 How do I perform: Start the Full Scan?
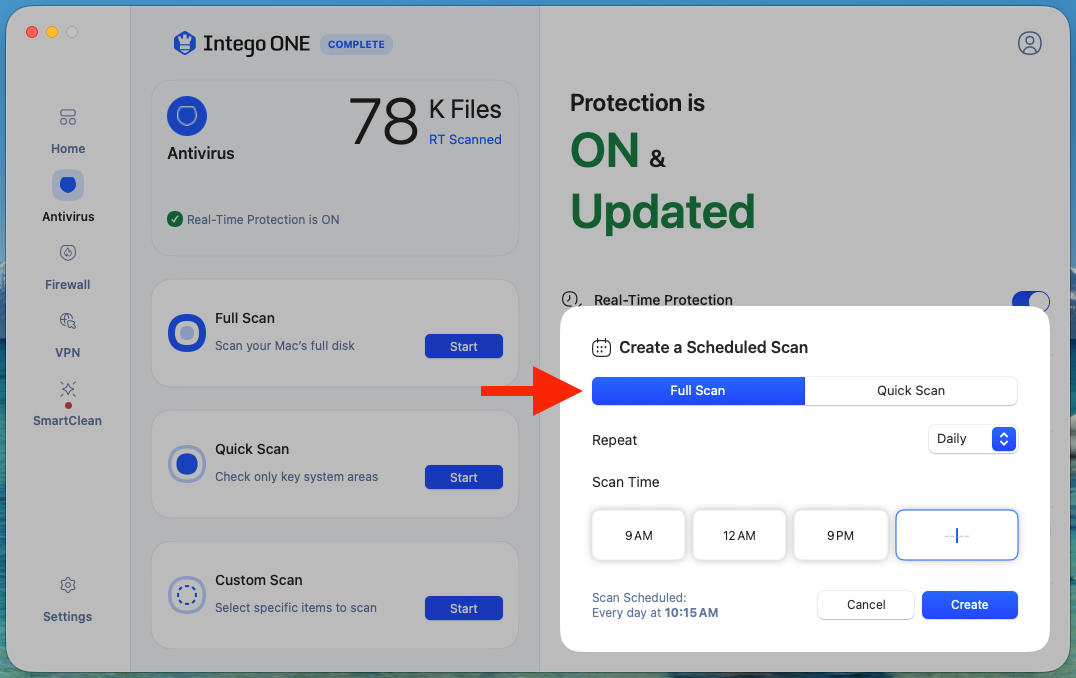click(x=464, y=347)
